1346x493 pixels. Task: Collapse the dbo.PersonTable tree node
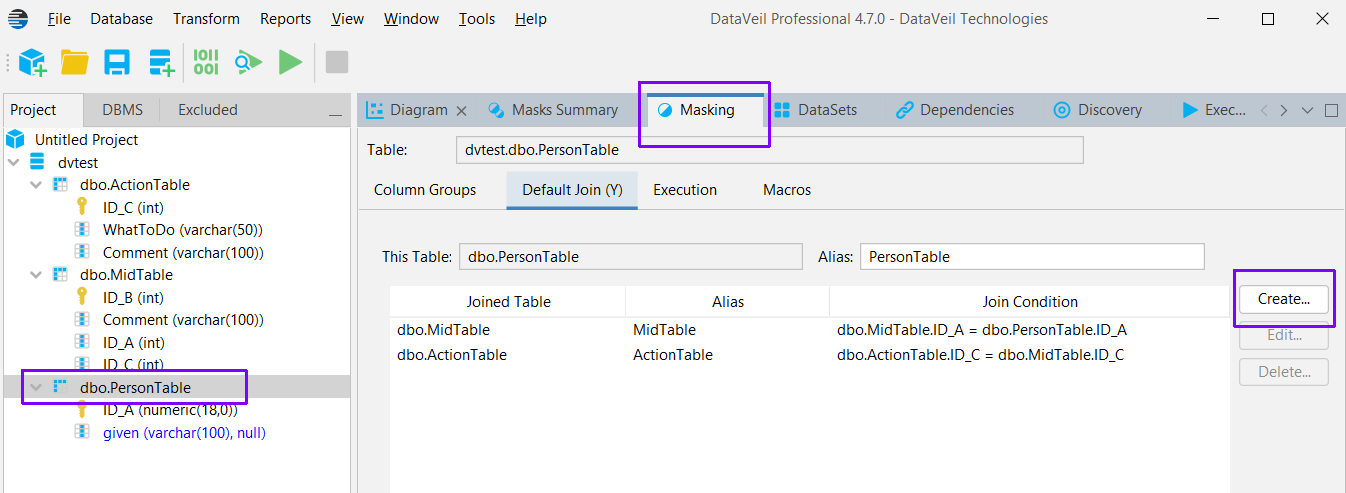36,387
